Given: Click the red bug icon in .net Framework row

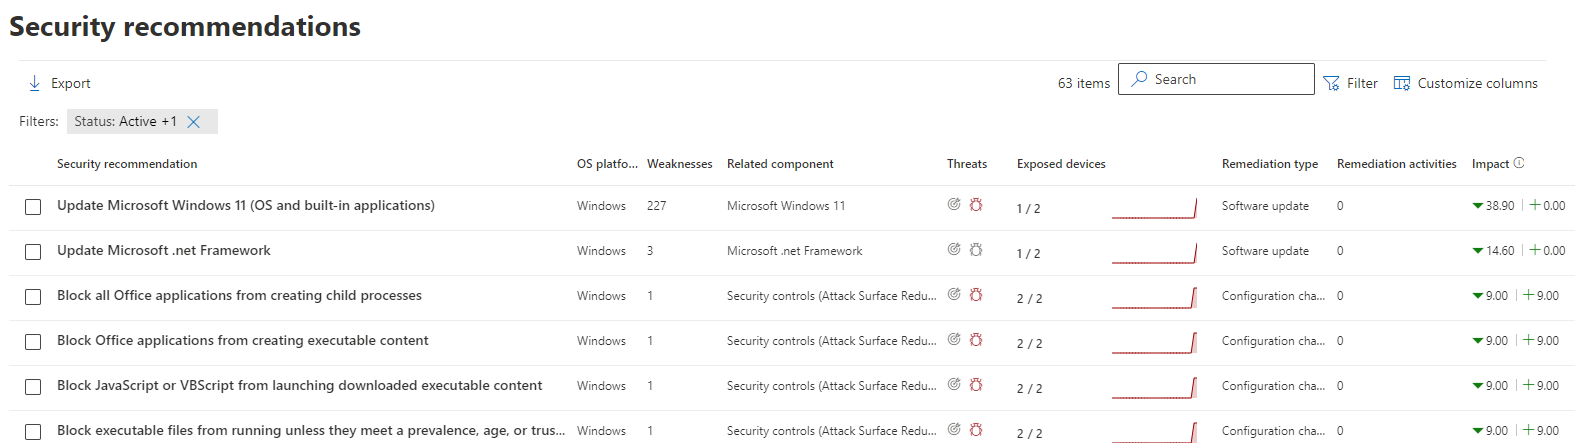Looking at the screenshot, I should coord(976,249).
